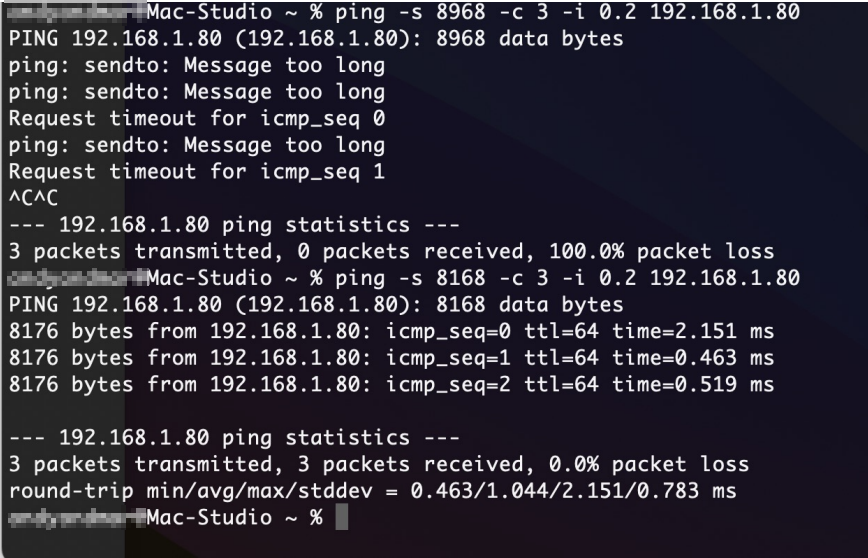
Task: Click the last "ping: sendto: Message too long" error
Action: pyautogui.click(x=196, y=145)
